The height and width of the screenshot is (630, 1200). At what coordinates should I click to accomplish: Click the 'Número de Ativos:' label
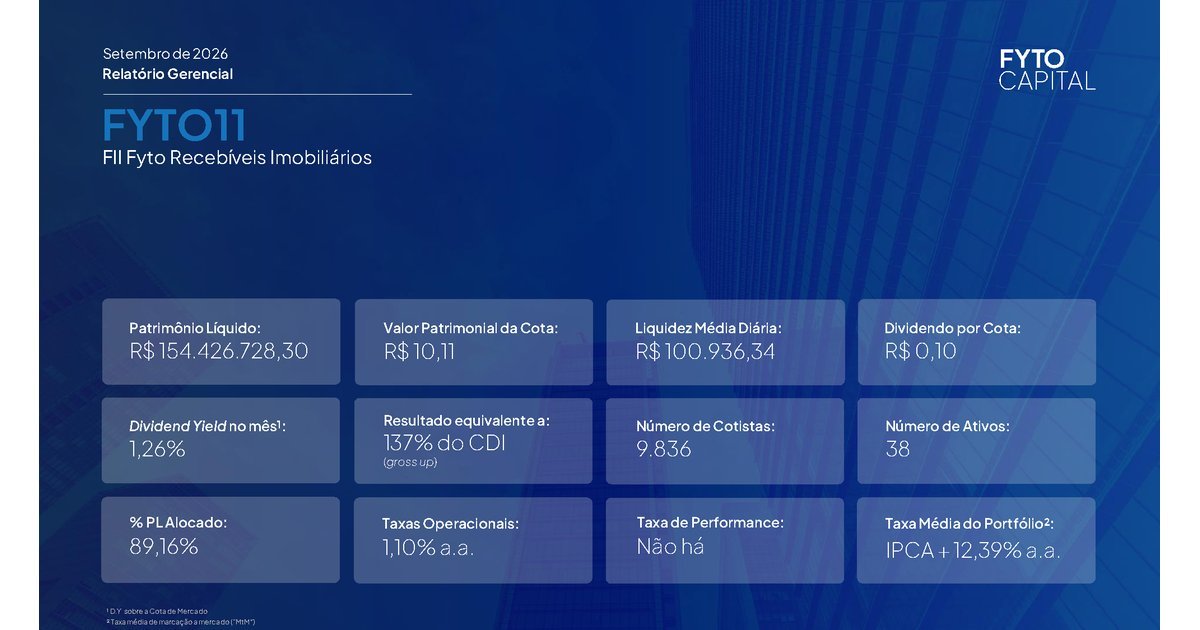tap(947, 426)
